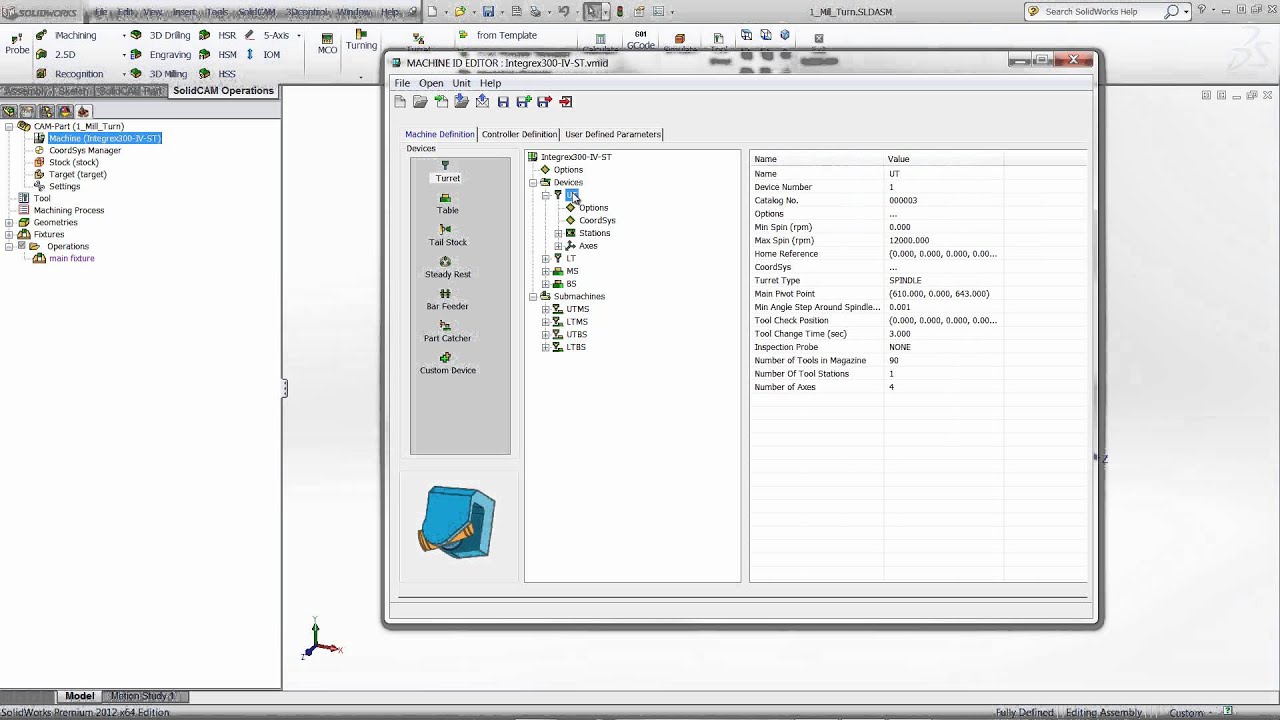The image size is (1280, 720).
Task: Click the Engraving operation
Action: click(161, 54)
